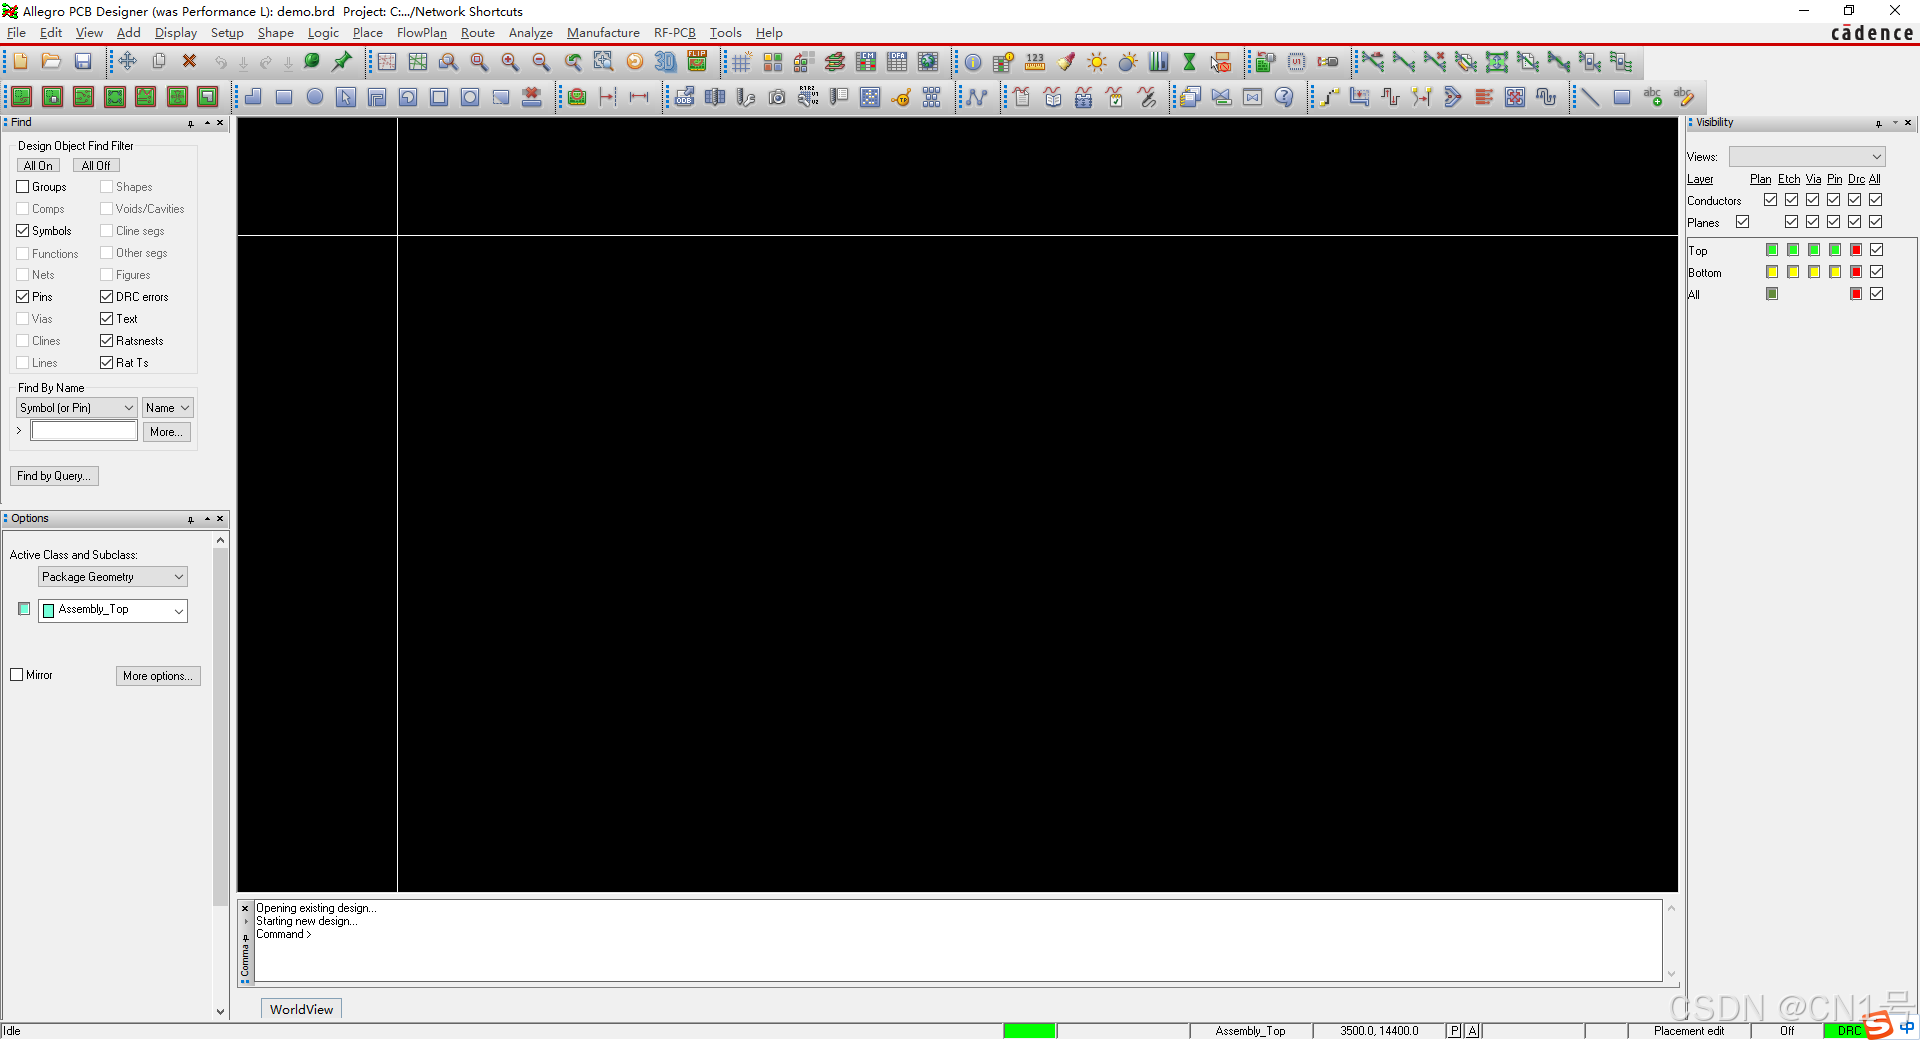This screenshot has width=1920, height=1040.
Task: Toggle the Grid icon in toolbar
Action: [742, 62]
